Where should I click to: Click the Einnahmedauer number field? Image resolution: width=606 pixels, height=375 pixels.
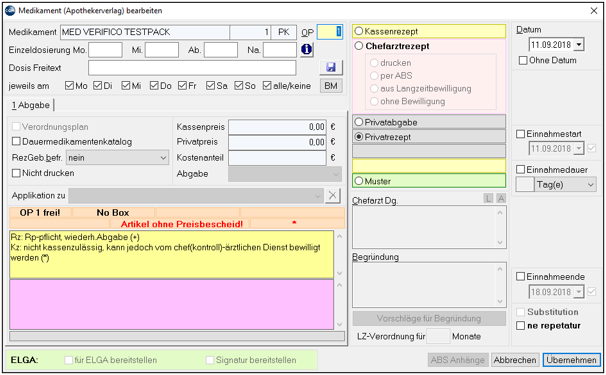(x=525, y=185)
